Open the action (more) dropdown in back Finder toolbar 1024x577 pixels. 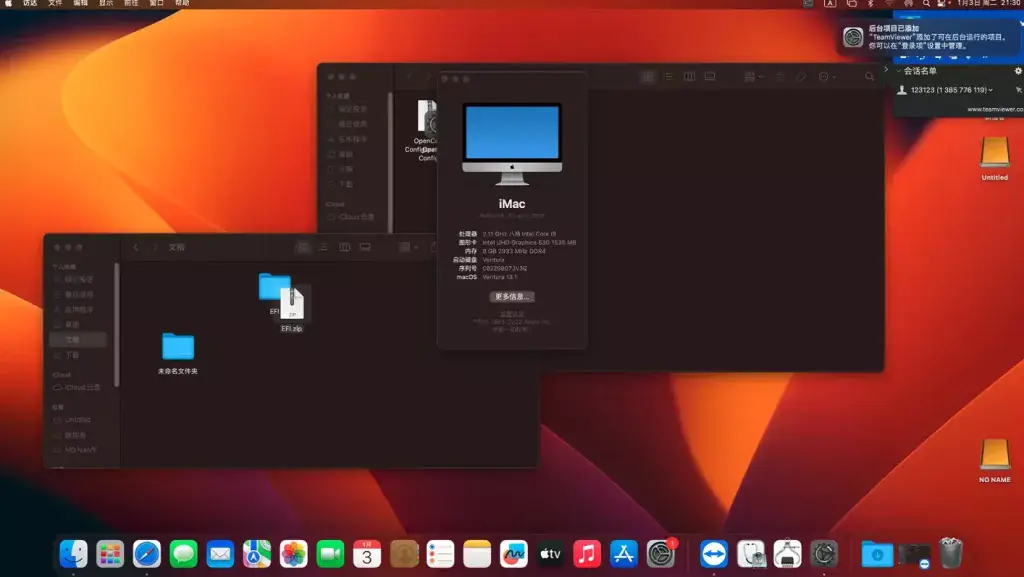[x=827, y=77]
